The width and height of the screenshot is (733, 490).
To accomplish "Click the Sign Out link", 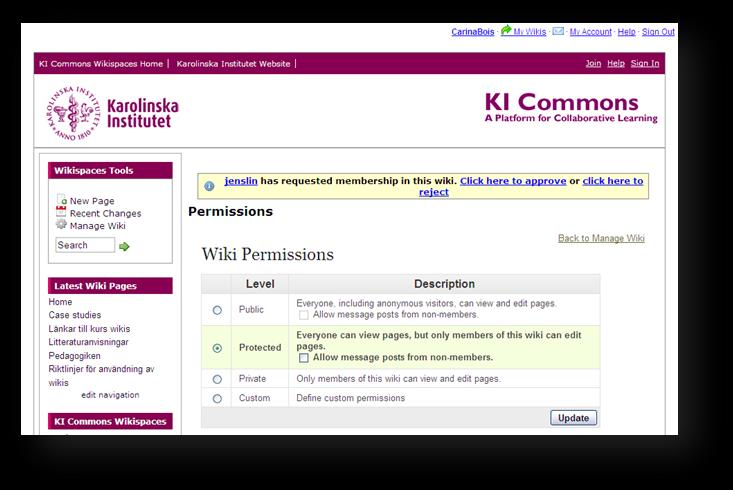I will 658,32.
